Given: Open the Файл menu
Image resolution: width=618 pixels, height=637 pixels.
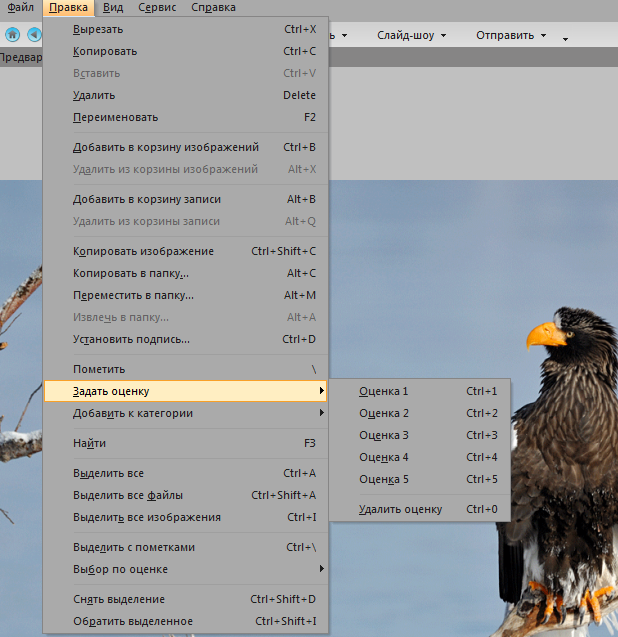Looking at the screenshot, I should pos(20,7).
